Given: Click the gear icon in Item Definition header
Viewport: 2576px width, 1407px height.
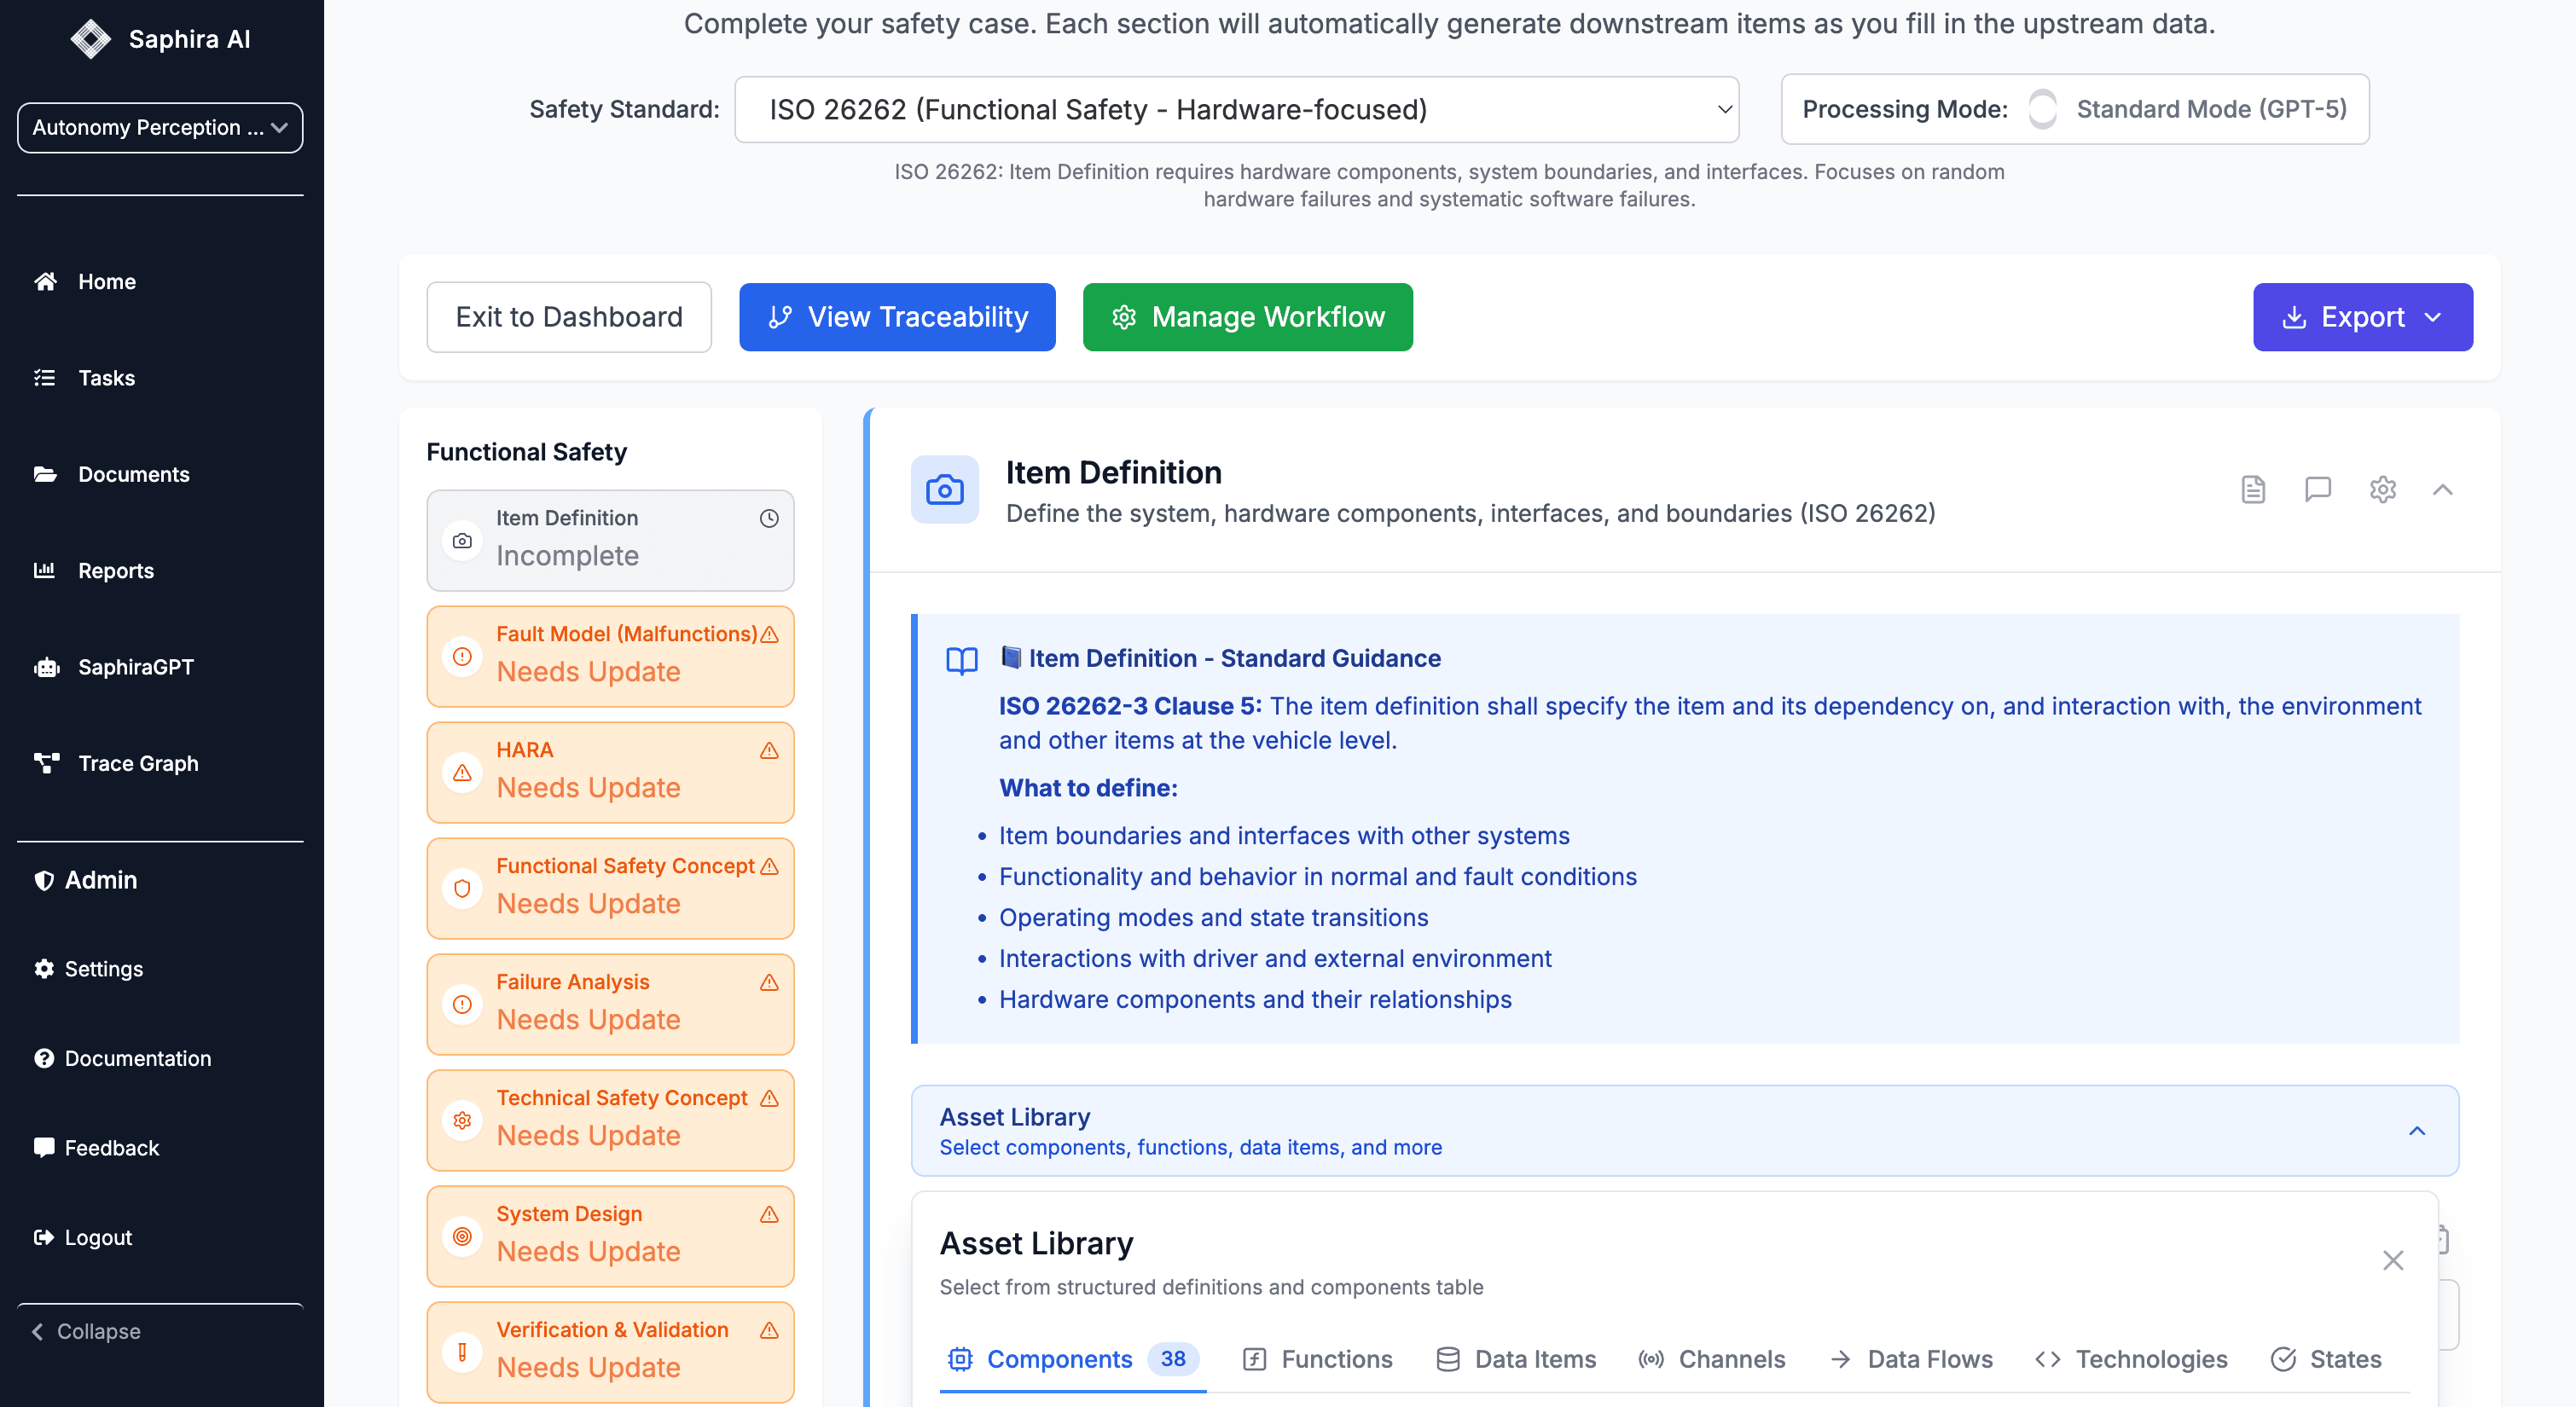Looking at the screenshot, I should point(2382,489).
